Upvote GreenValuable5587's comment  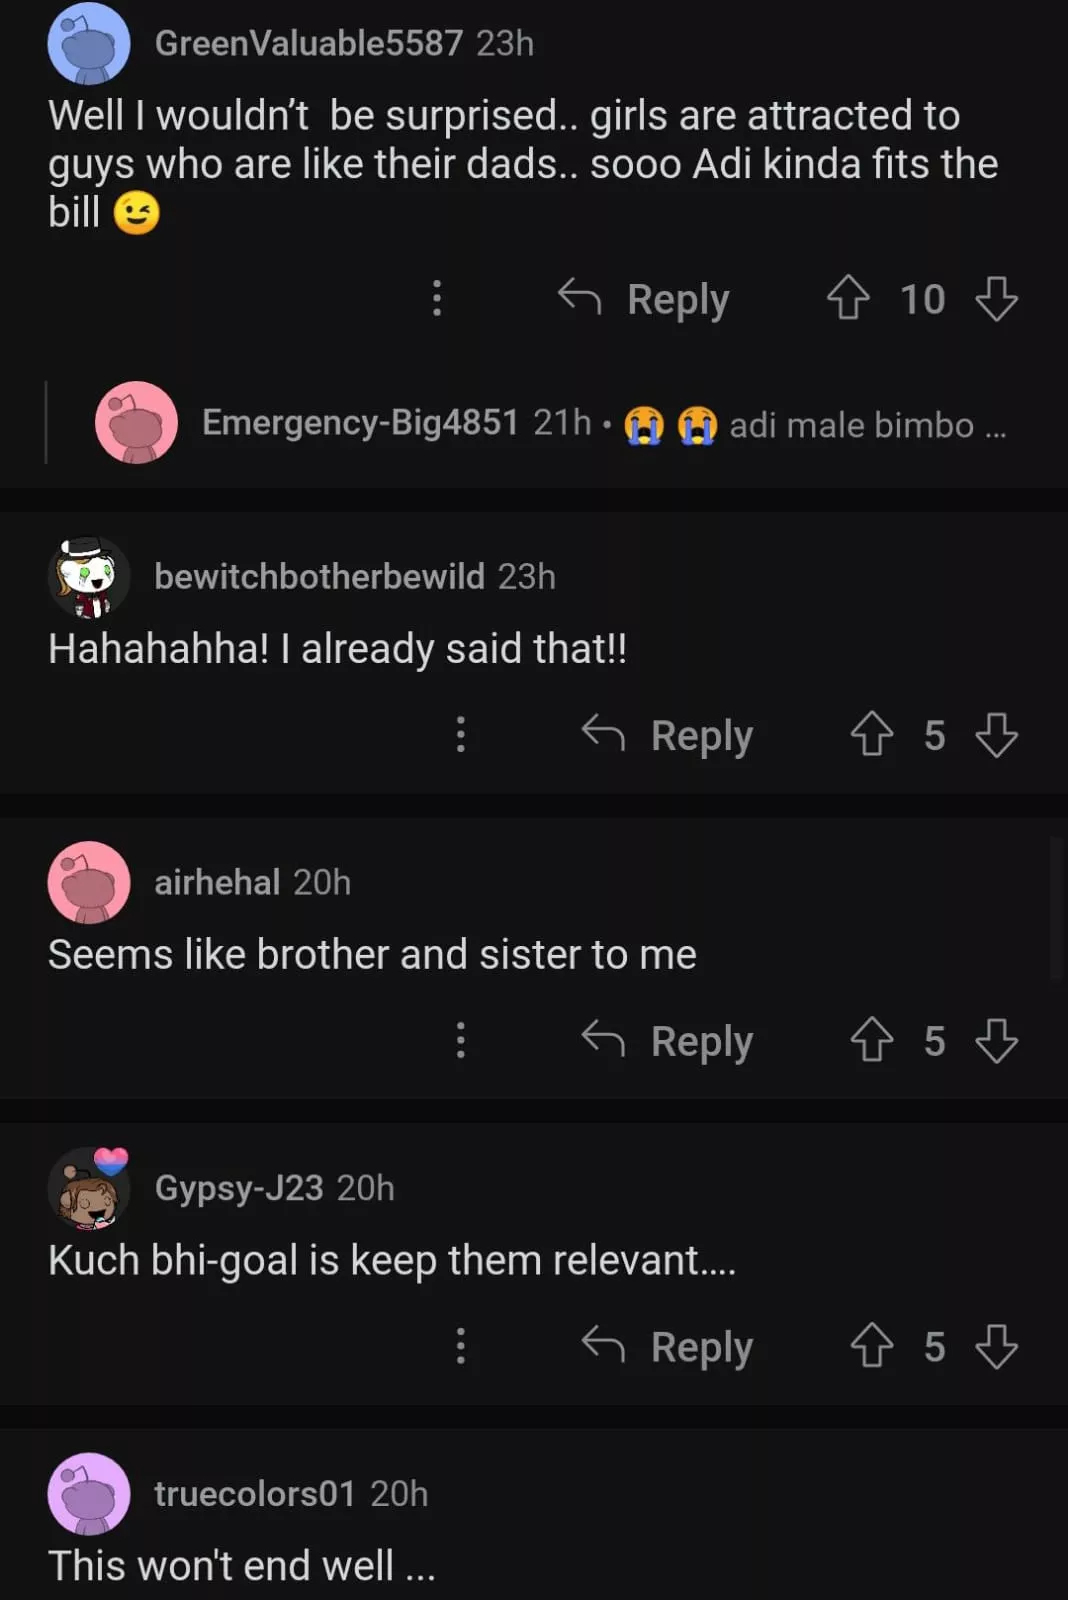848,298
